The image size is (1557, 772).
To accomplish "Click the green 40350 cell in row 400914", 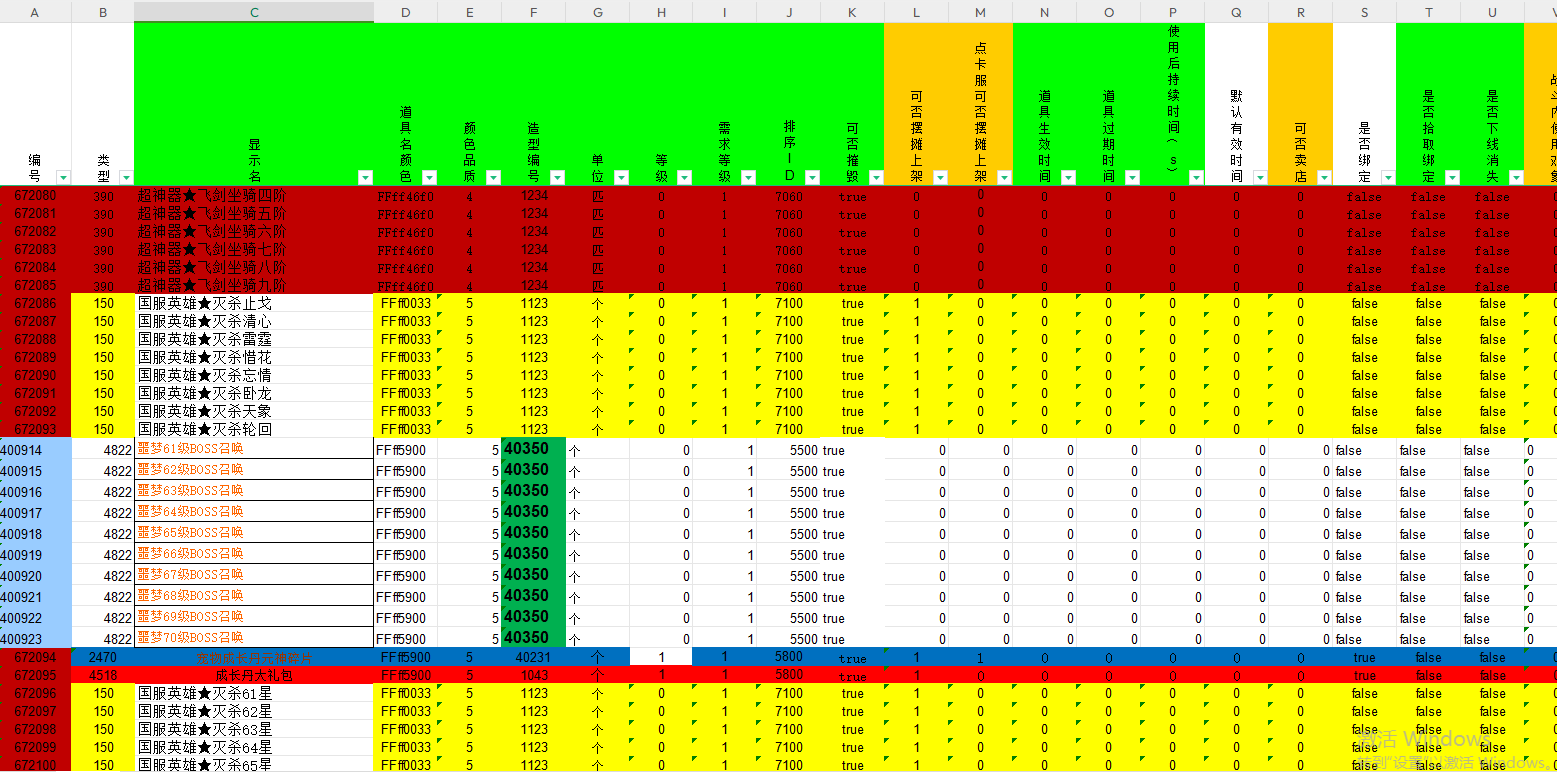I will (533, 449).
